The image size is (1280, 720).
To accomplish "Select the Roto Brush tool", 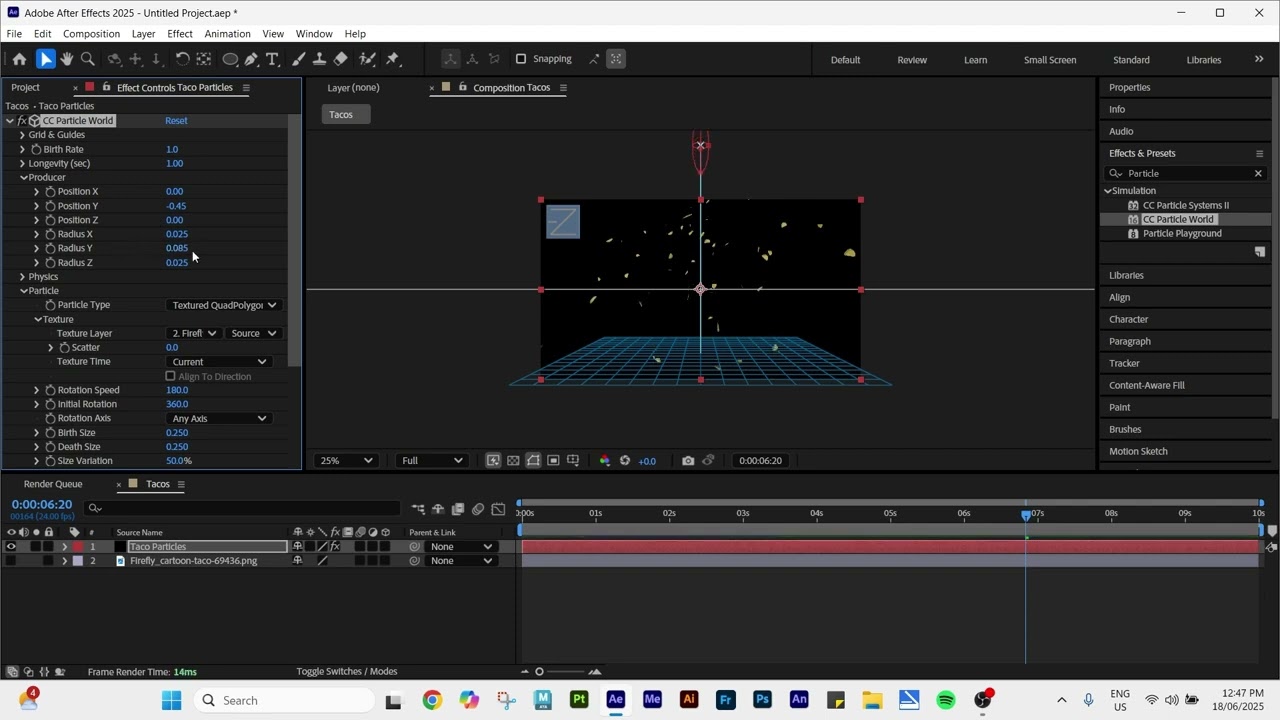I will point(367,59).
